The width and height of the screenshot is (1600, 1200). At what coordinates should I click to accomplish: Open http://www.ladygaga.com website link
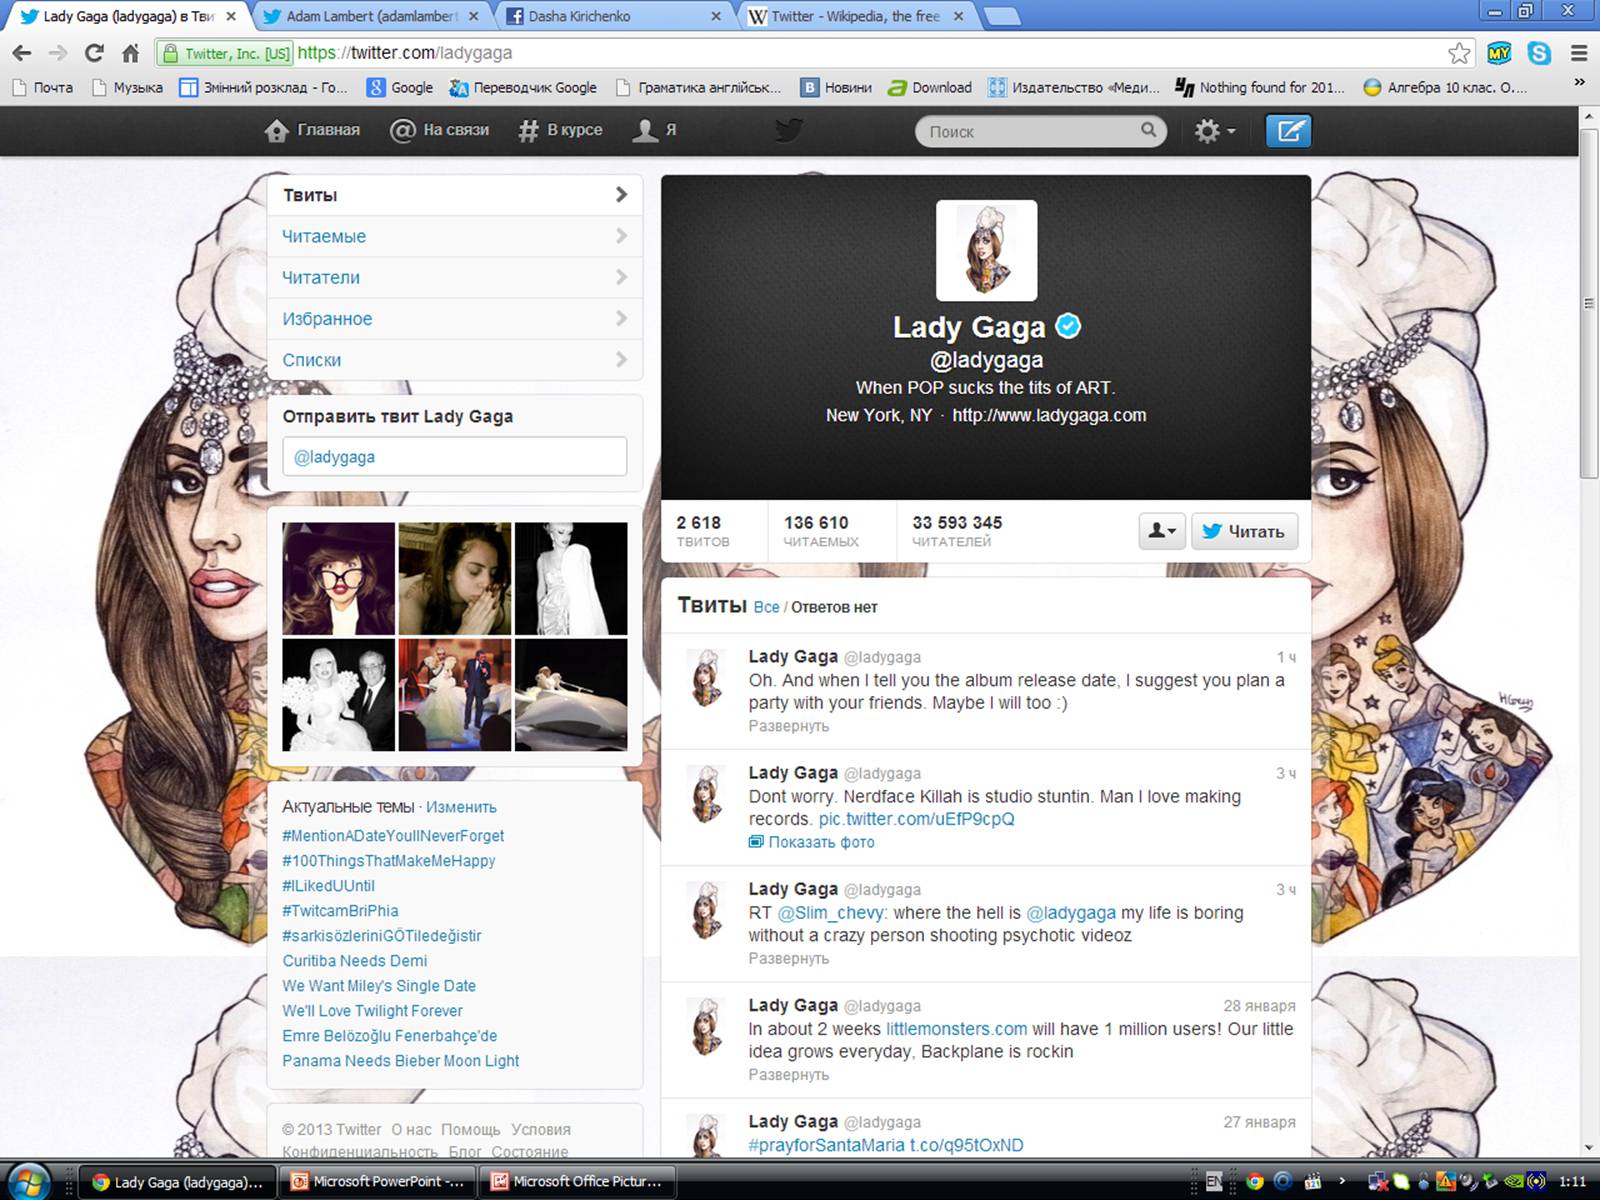(x=1049, y=415)
